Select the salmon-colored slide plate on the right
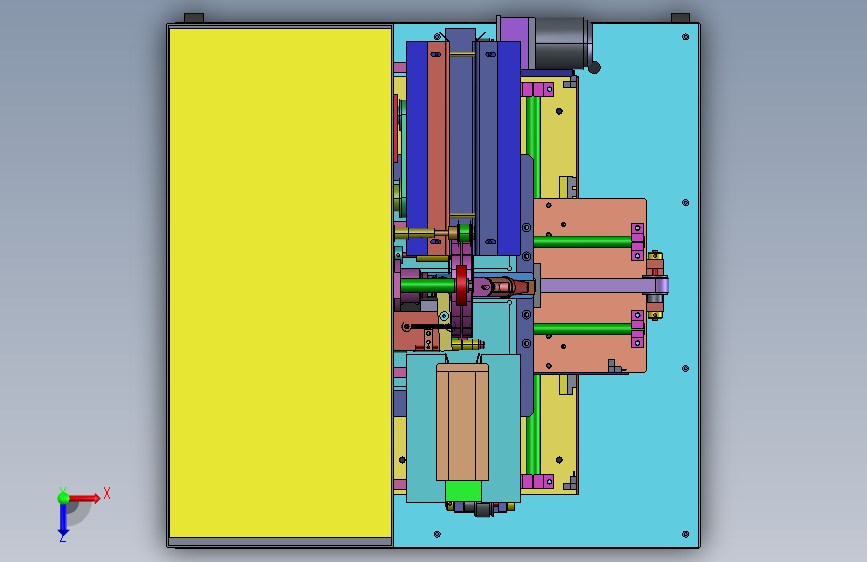This screenshot has height=562, width=867. point(590,285)
